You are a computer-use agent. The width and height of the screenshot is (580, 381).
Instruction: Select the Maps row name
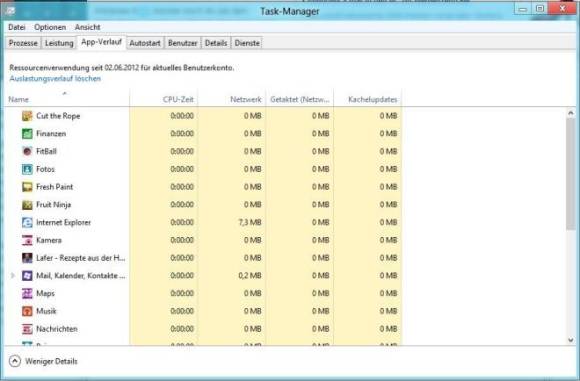(45, 293)
